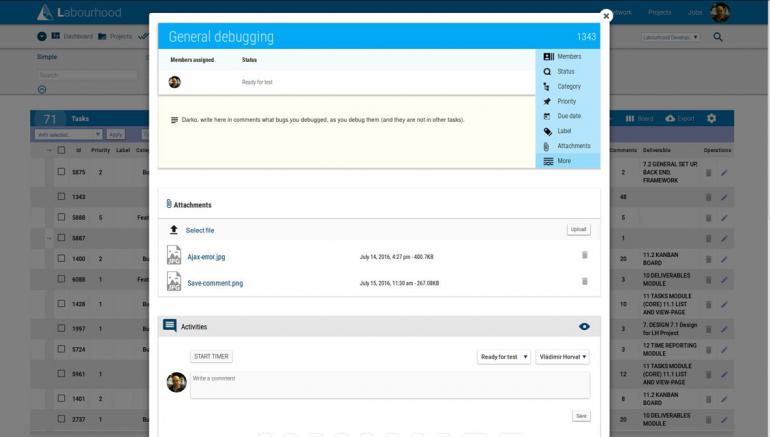Check the box for task 6088
Image resolution: width=770 pixels, height=437 pixels.
(61, 279)
